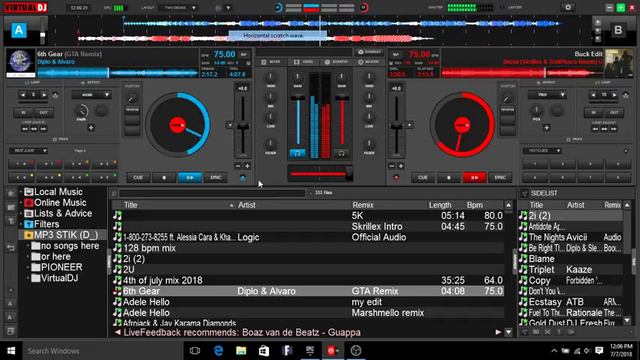The height and width of the screenshot is (360, 640).
Task: Click SYNC on the right deck
Action: 500,178
